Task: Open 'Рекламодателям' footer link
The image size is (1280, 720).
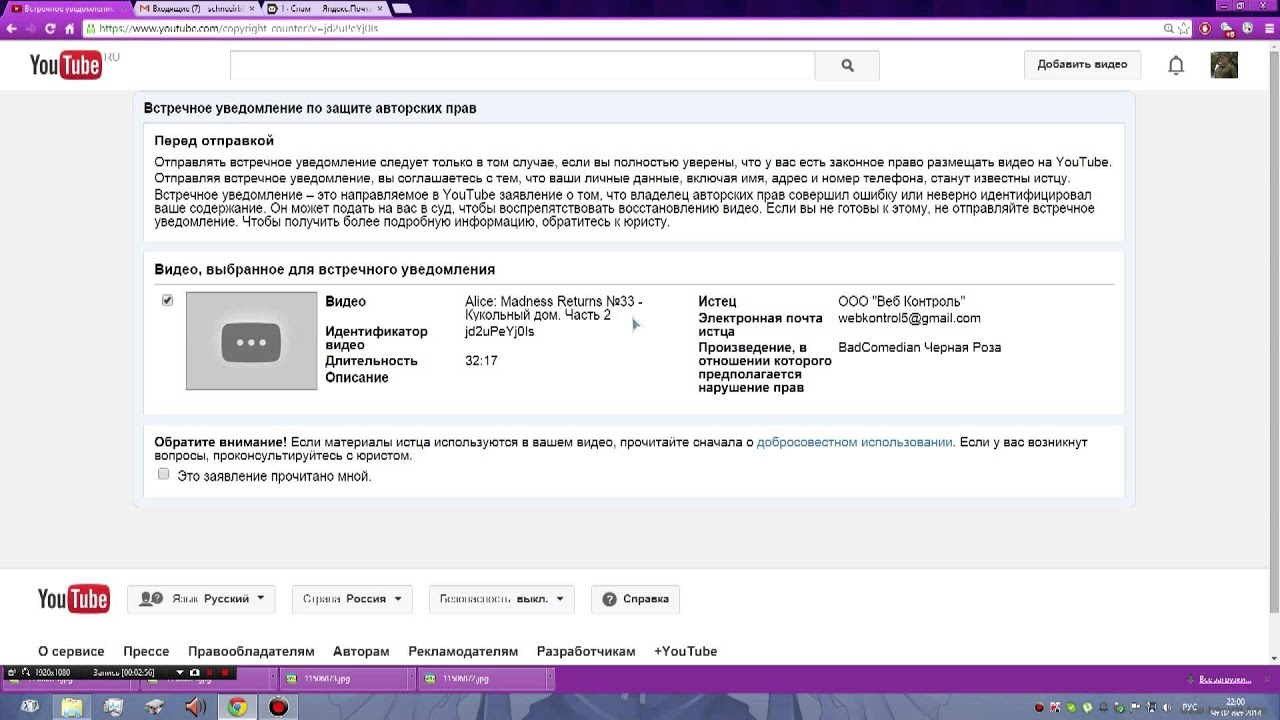Action: click(x=463, y=651)
